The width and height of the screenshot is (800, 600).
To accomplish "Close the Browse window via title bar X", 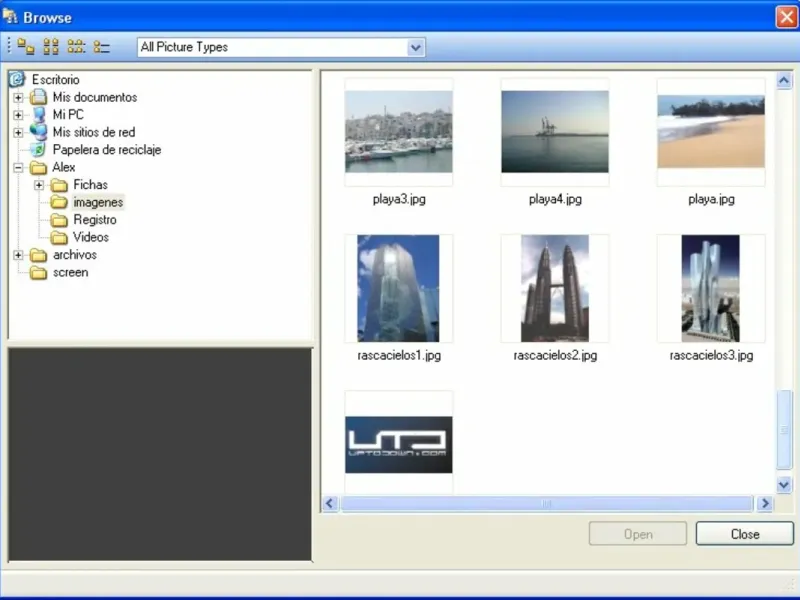I will pyautogui.click(x=787, y=17).
